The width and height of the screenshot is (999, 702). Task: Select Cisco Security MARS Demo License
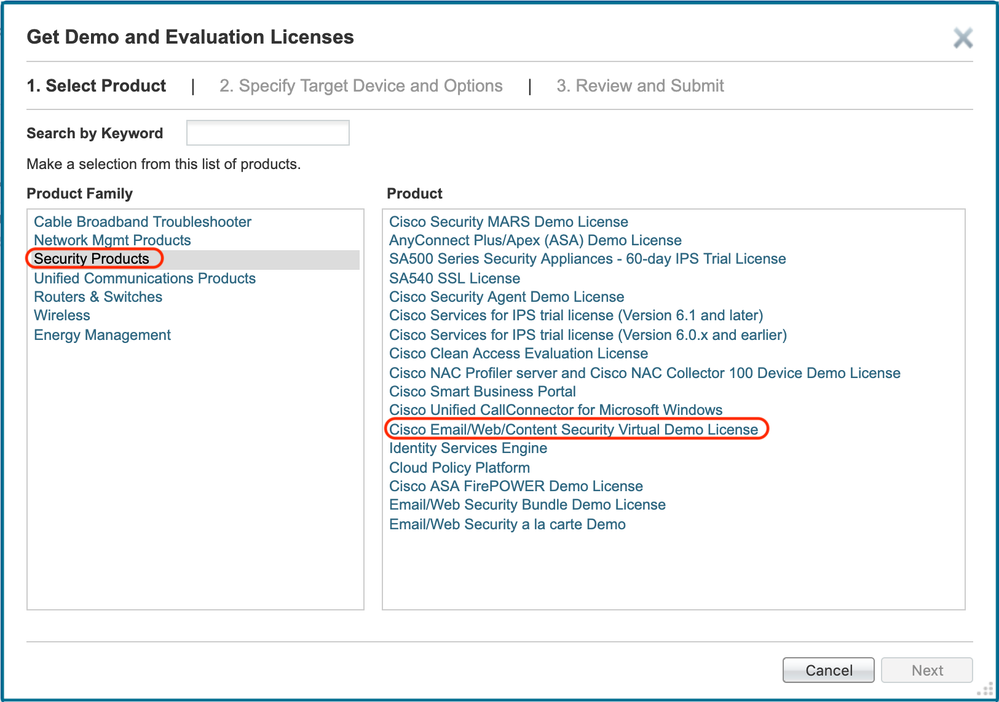point(508,222)
